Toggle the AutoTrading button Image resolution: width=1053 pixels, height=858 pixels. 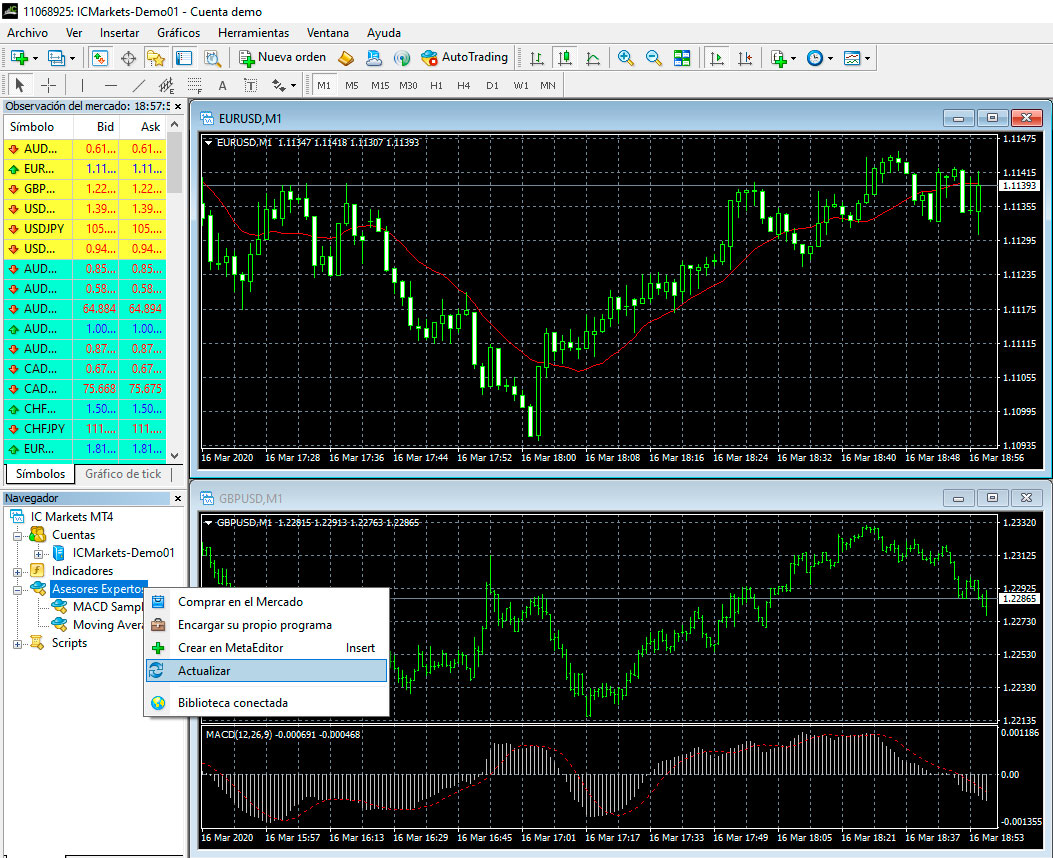click(465, 58)
